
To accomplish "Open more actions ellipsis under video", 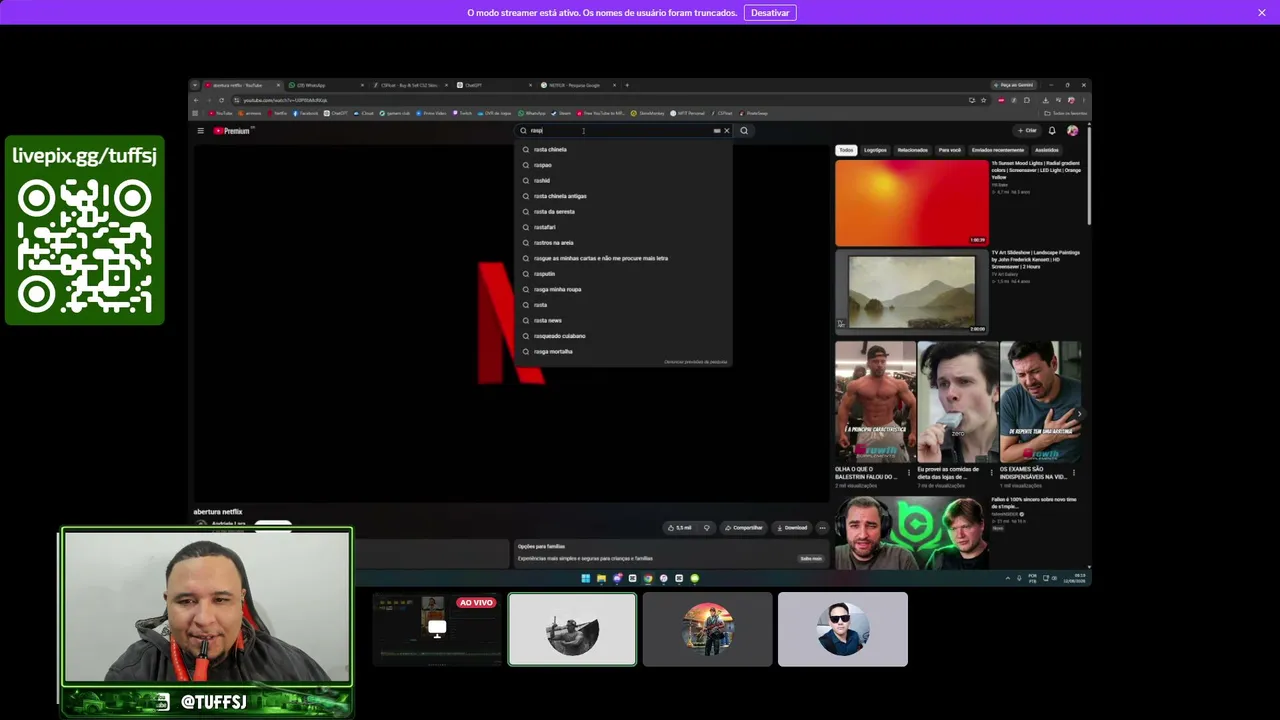I will tap(822, 528).
